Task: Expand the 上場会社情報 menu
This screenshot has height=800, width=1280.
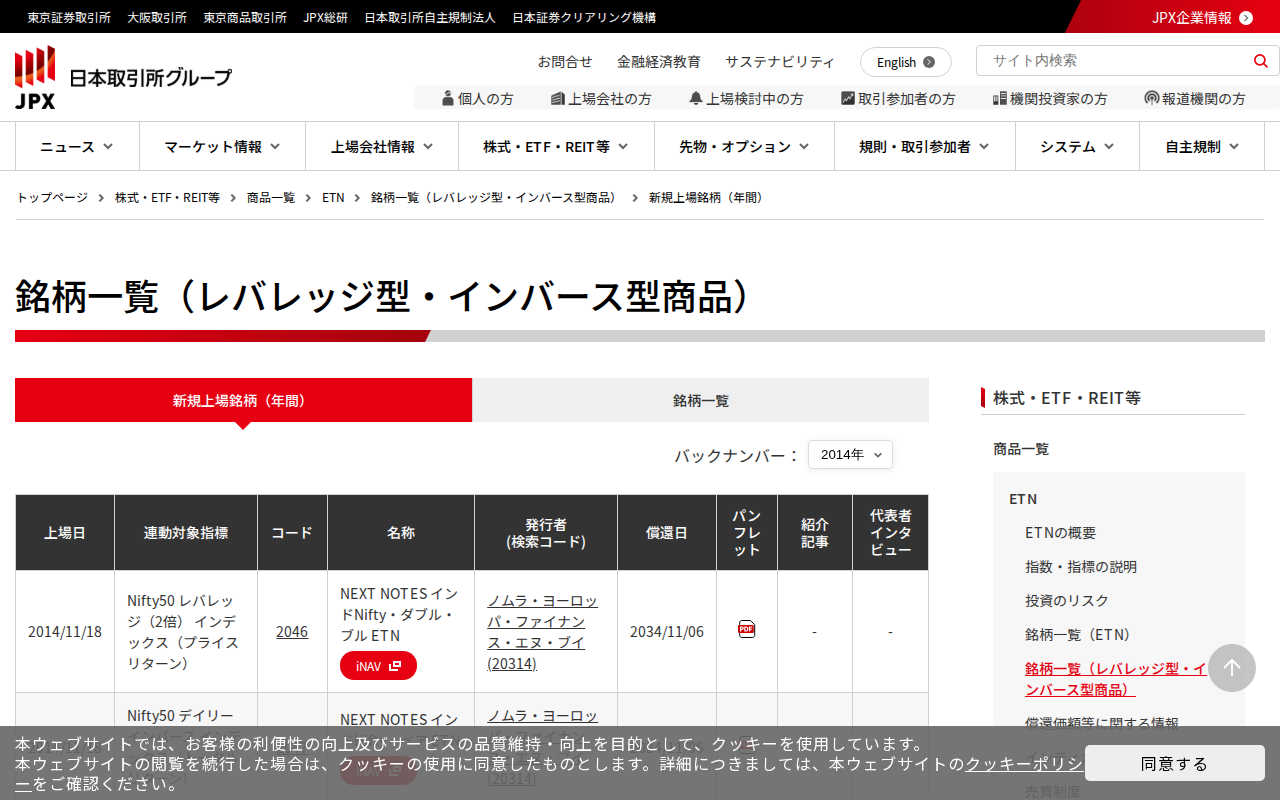Action: click(x=382, y=146)
